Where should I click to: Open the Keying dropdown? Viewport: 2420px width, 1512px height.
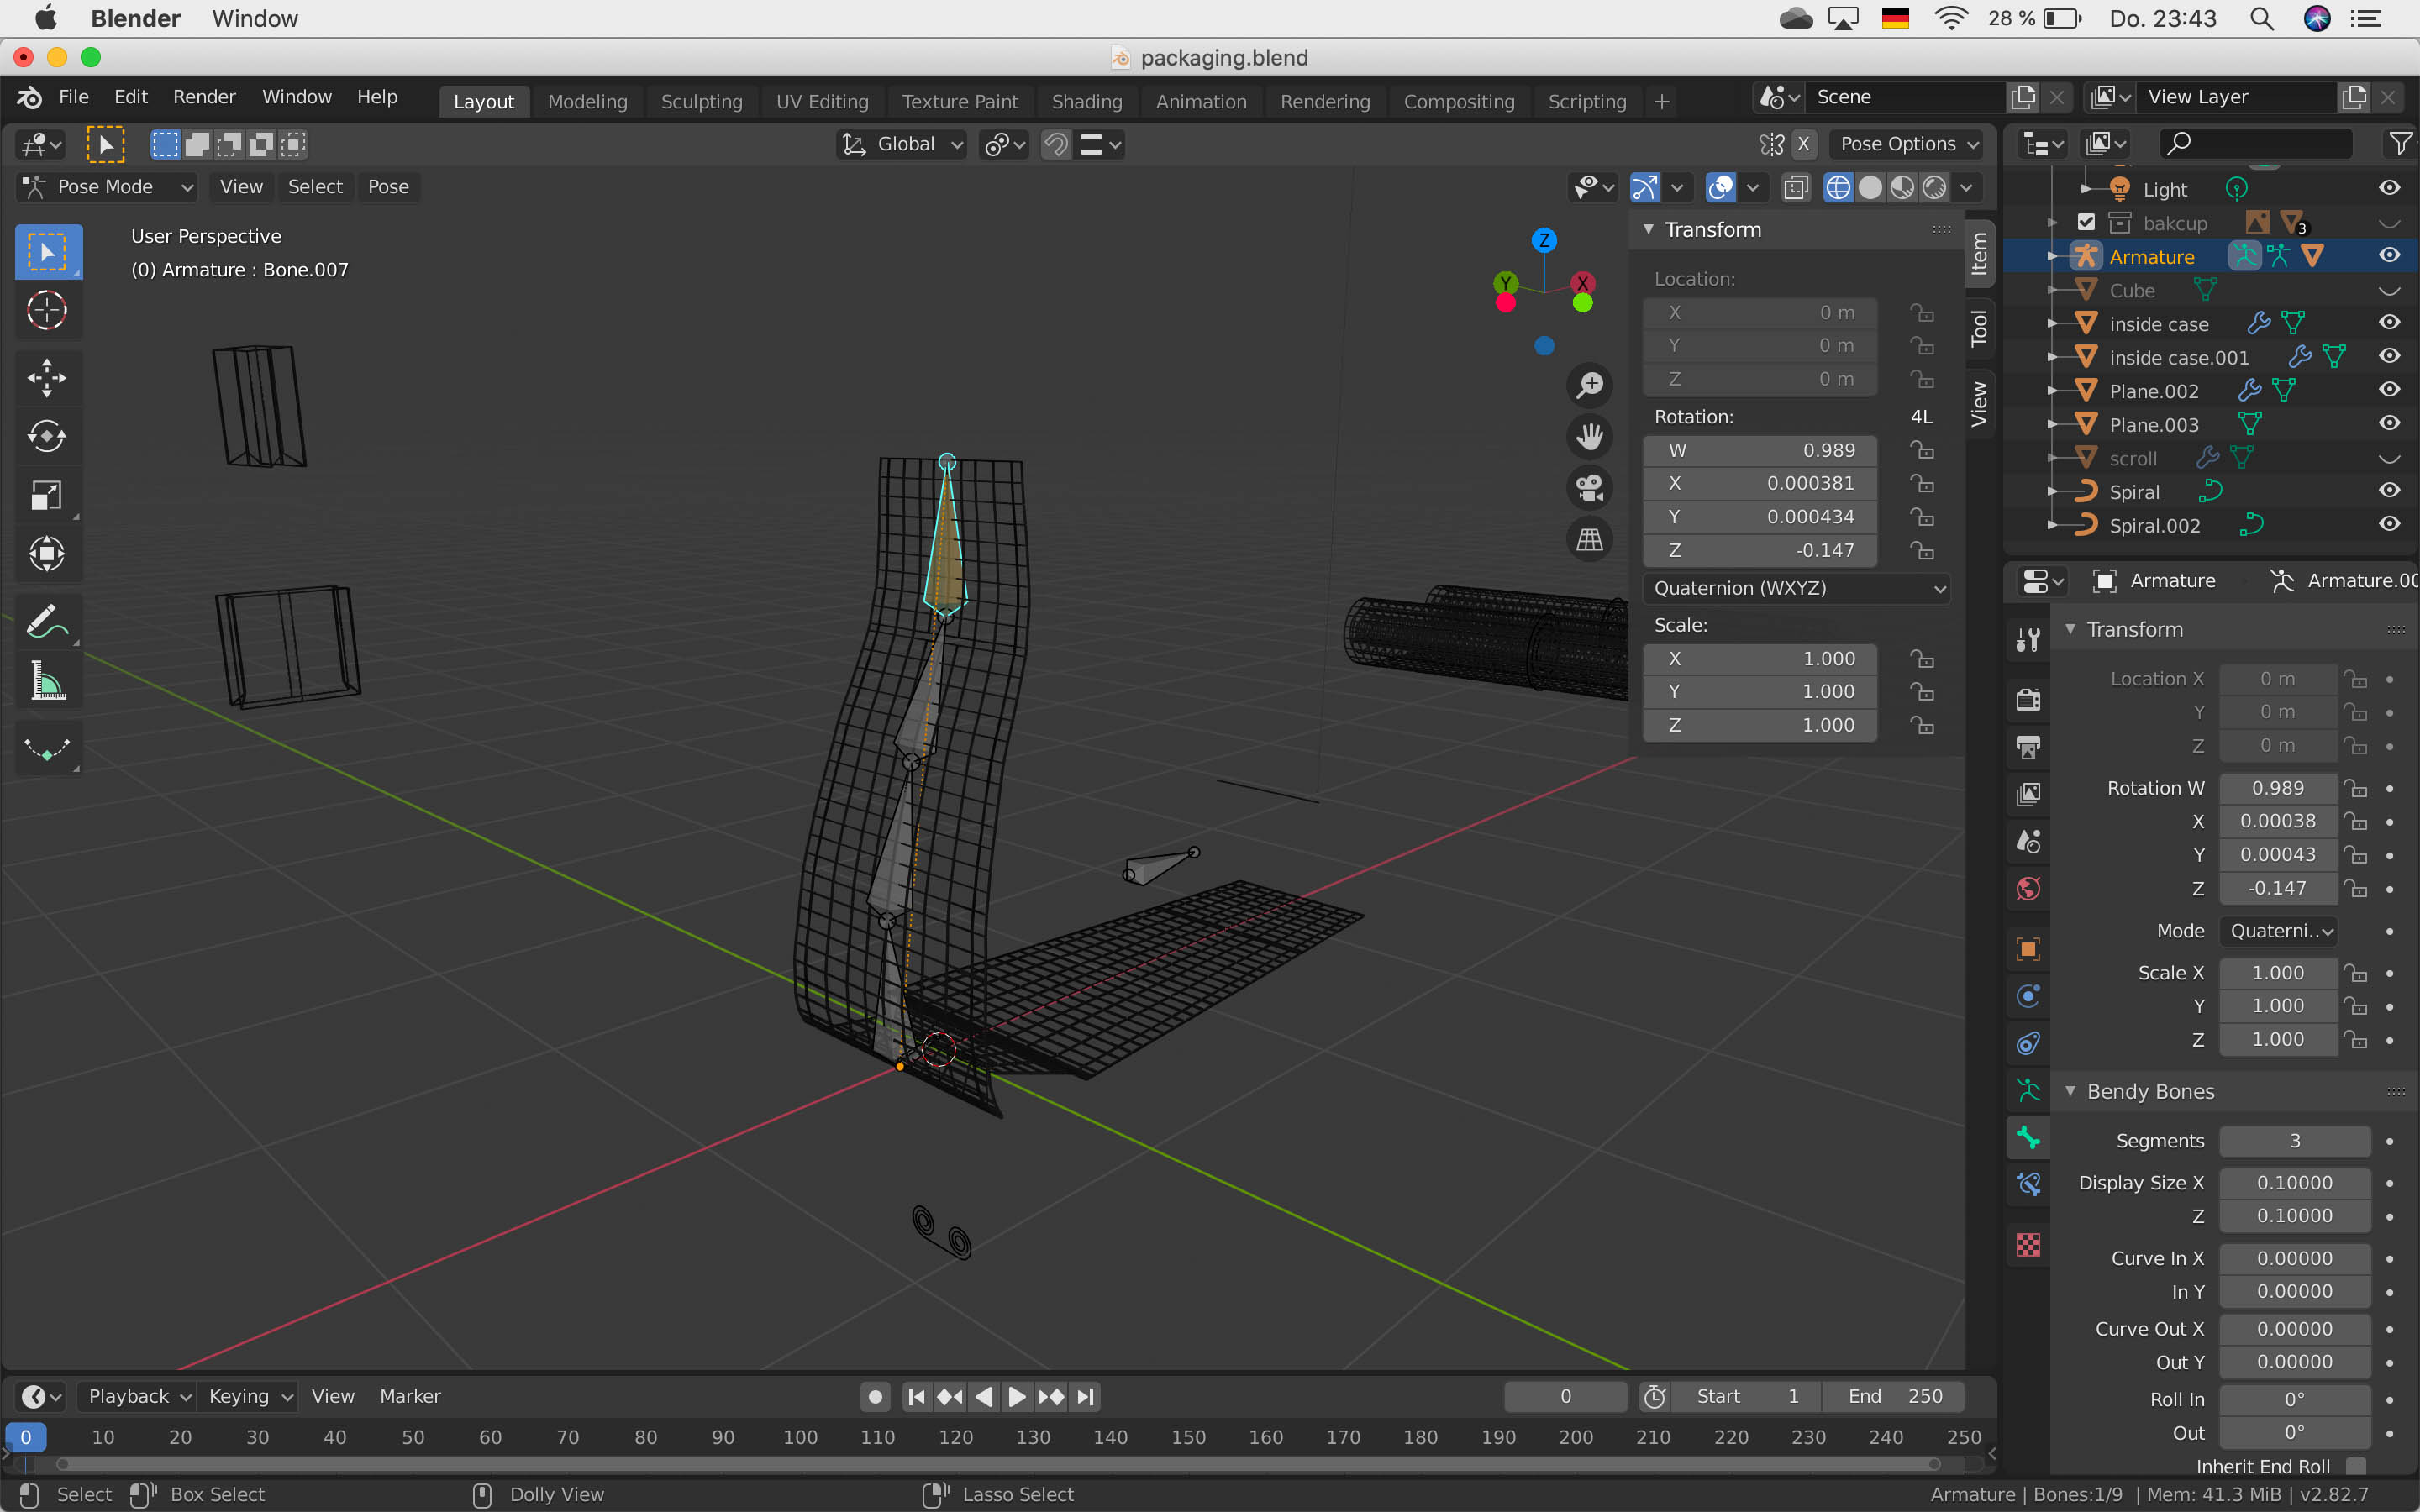(x=248, y=1396)
